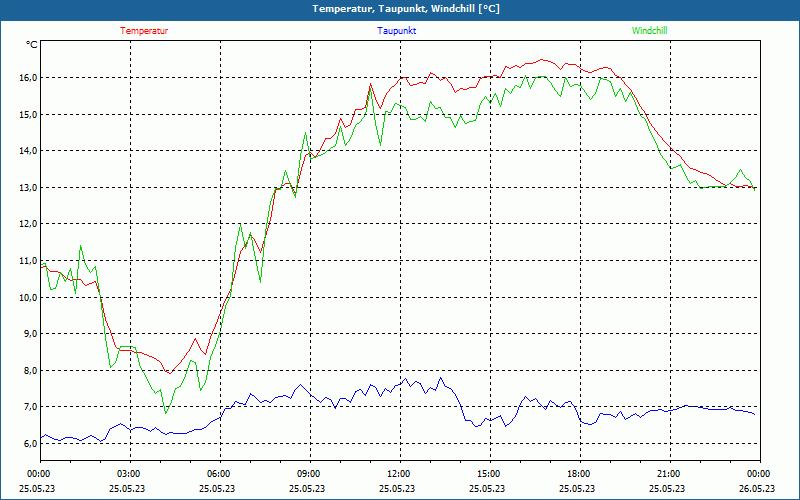Click the 11,0 y-axis value
Image resolution: width=800 pixels, height=500 pixels.
[31, 261]
